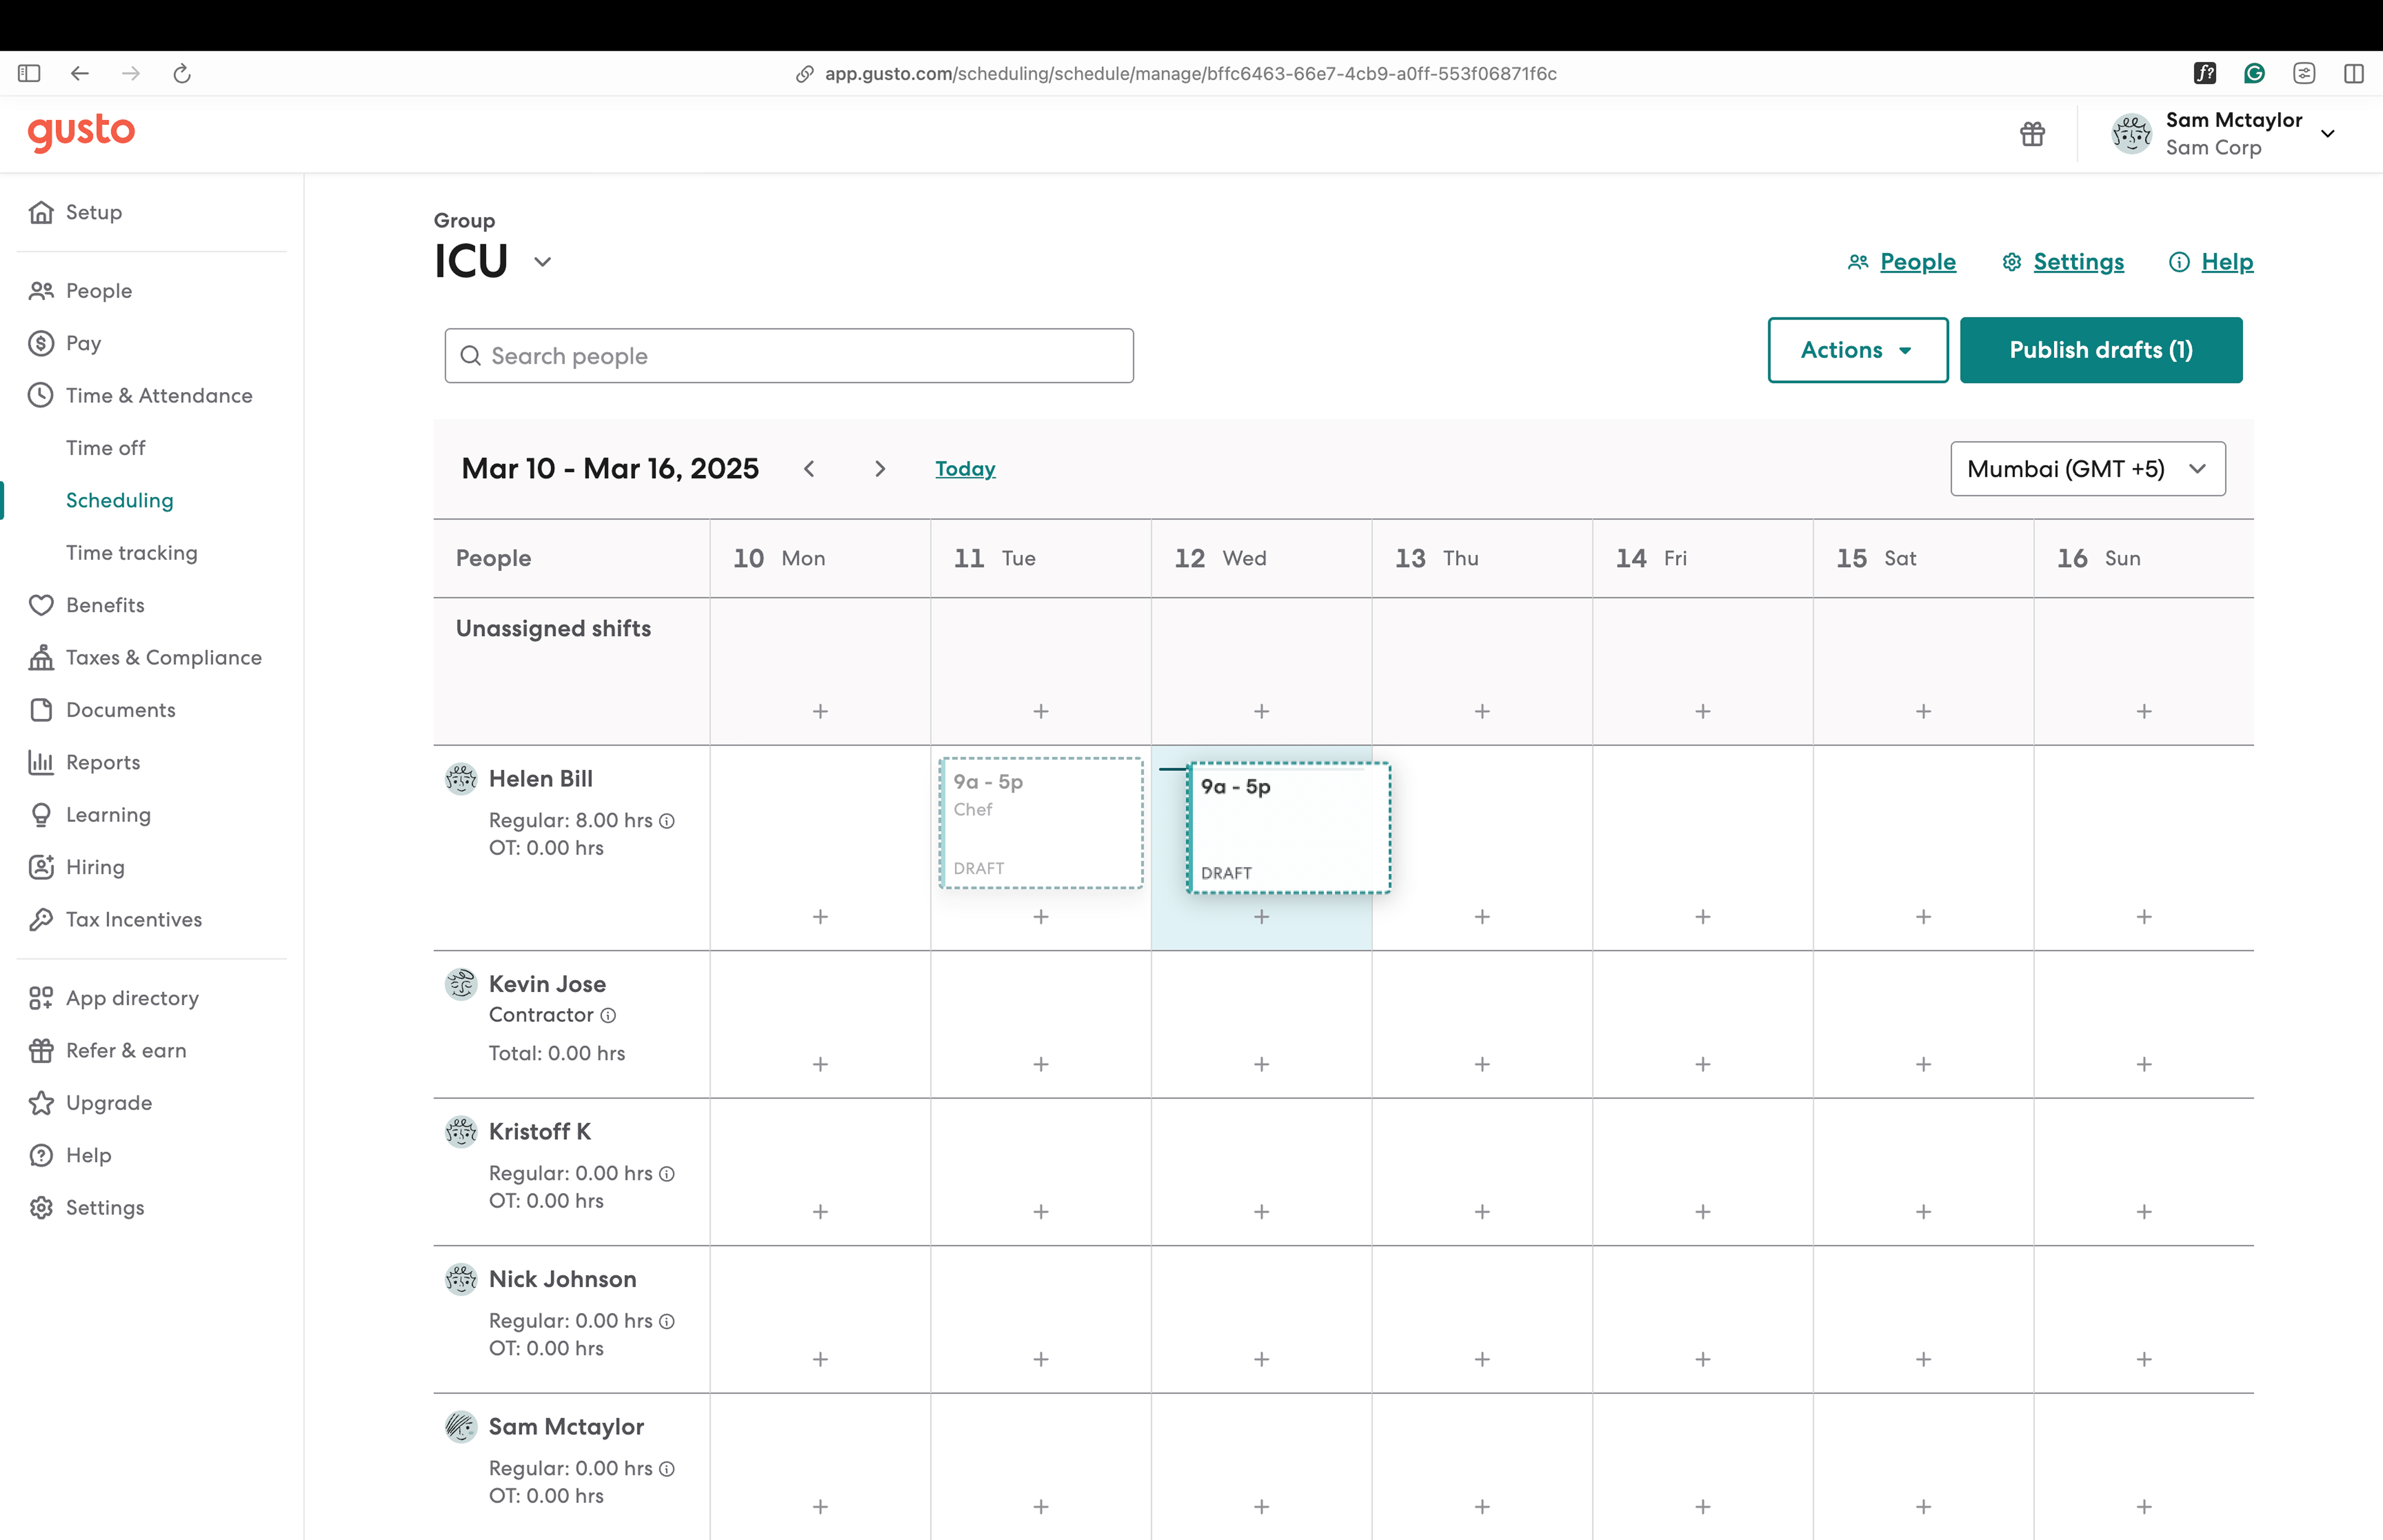Viewport: 2383px width, 1540px height.
Task: Open App directory in the sidebar
Action: [x=132, y=998]
